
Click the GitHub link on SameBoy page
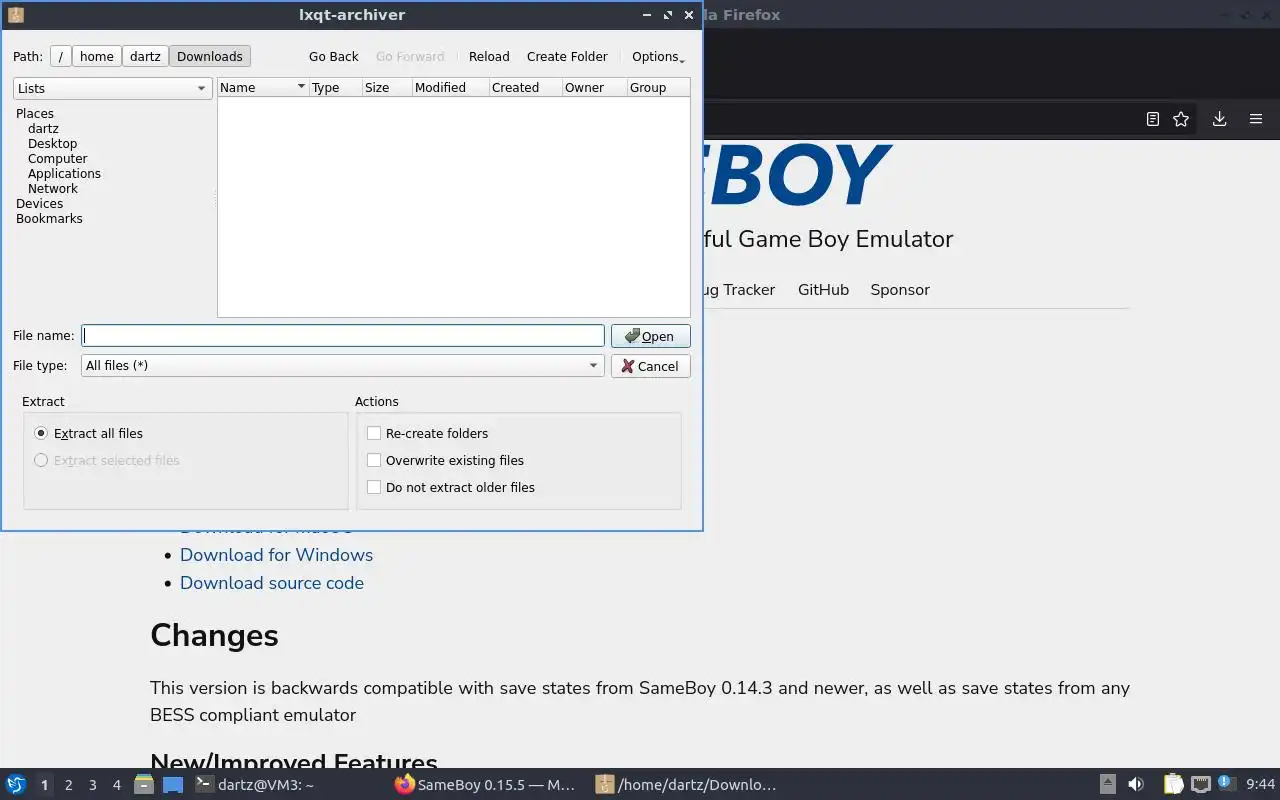click(x=823, y=290)
